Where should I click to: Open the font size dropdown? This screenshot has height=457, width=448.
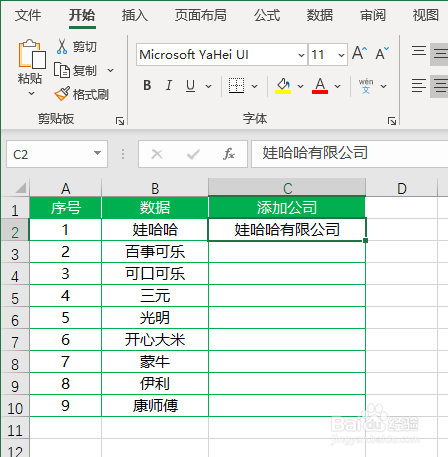click(x=341, y=55)
